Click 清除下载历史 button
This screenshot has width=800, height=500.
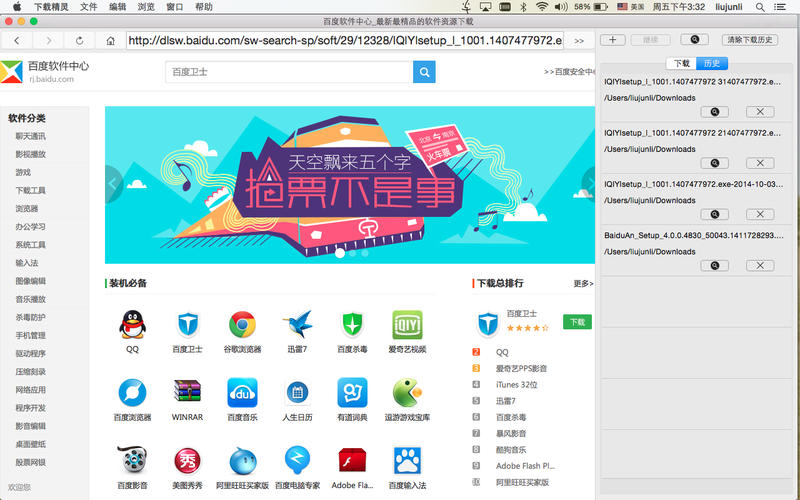click(749, 40)
